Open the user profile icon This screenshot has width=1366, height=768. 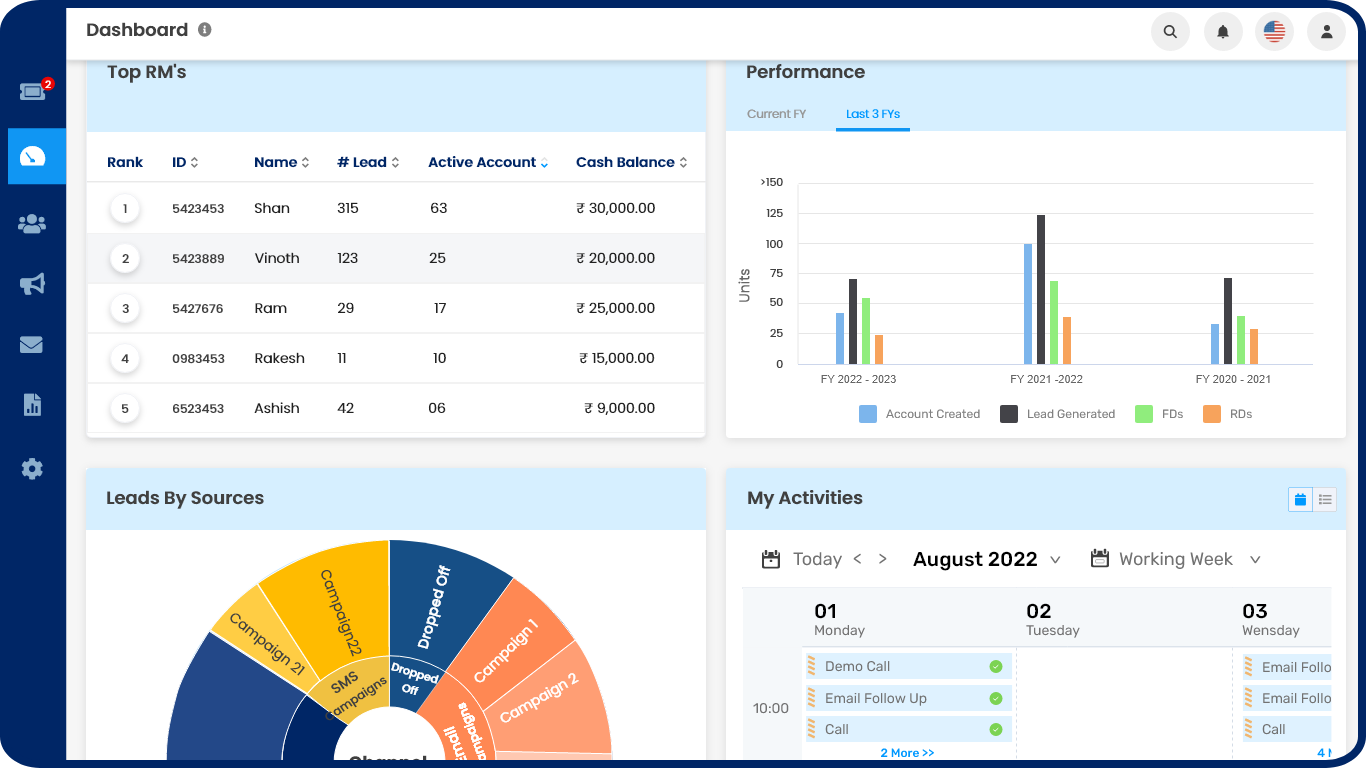[x=1326, y=32]
